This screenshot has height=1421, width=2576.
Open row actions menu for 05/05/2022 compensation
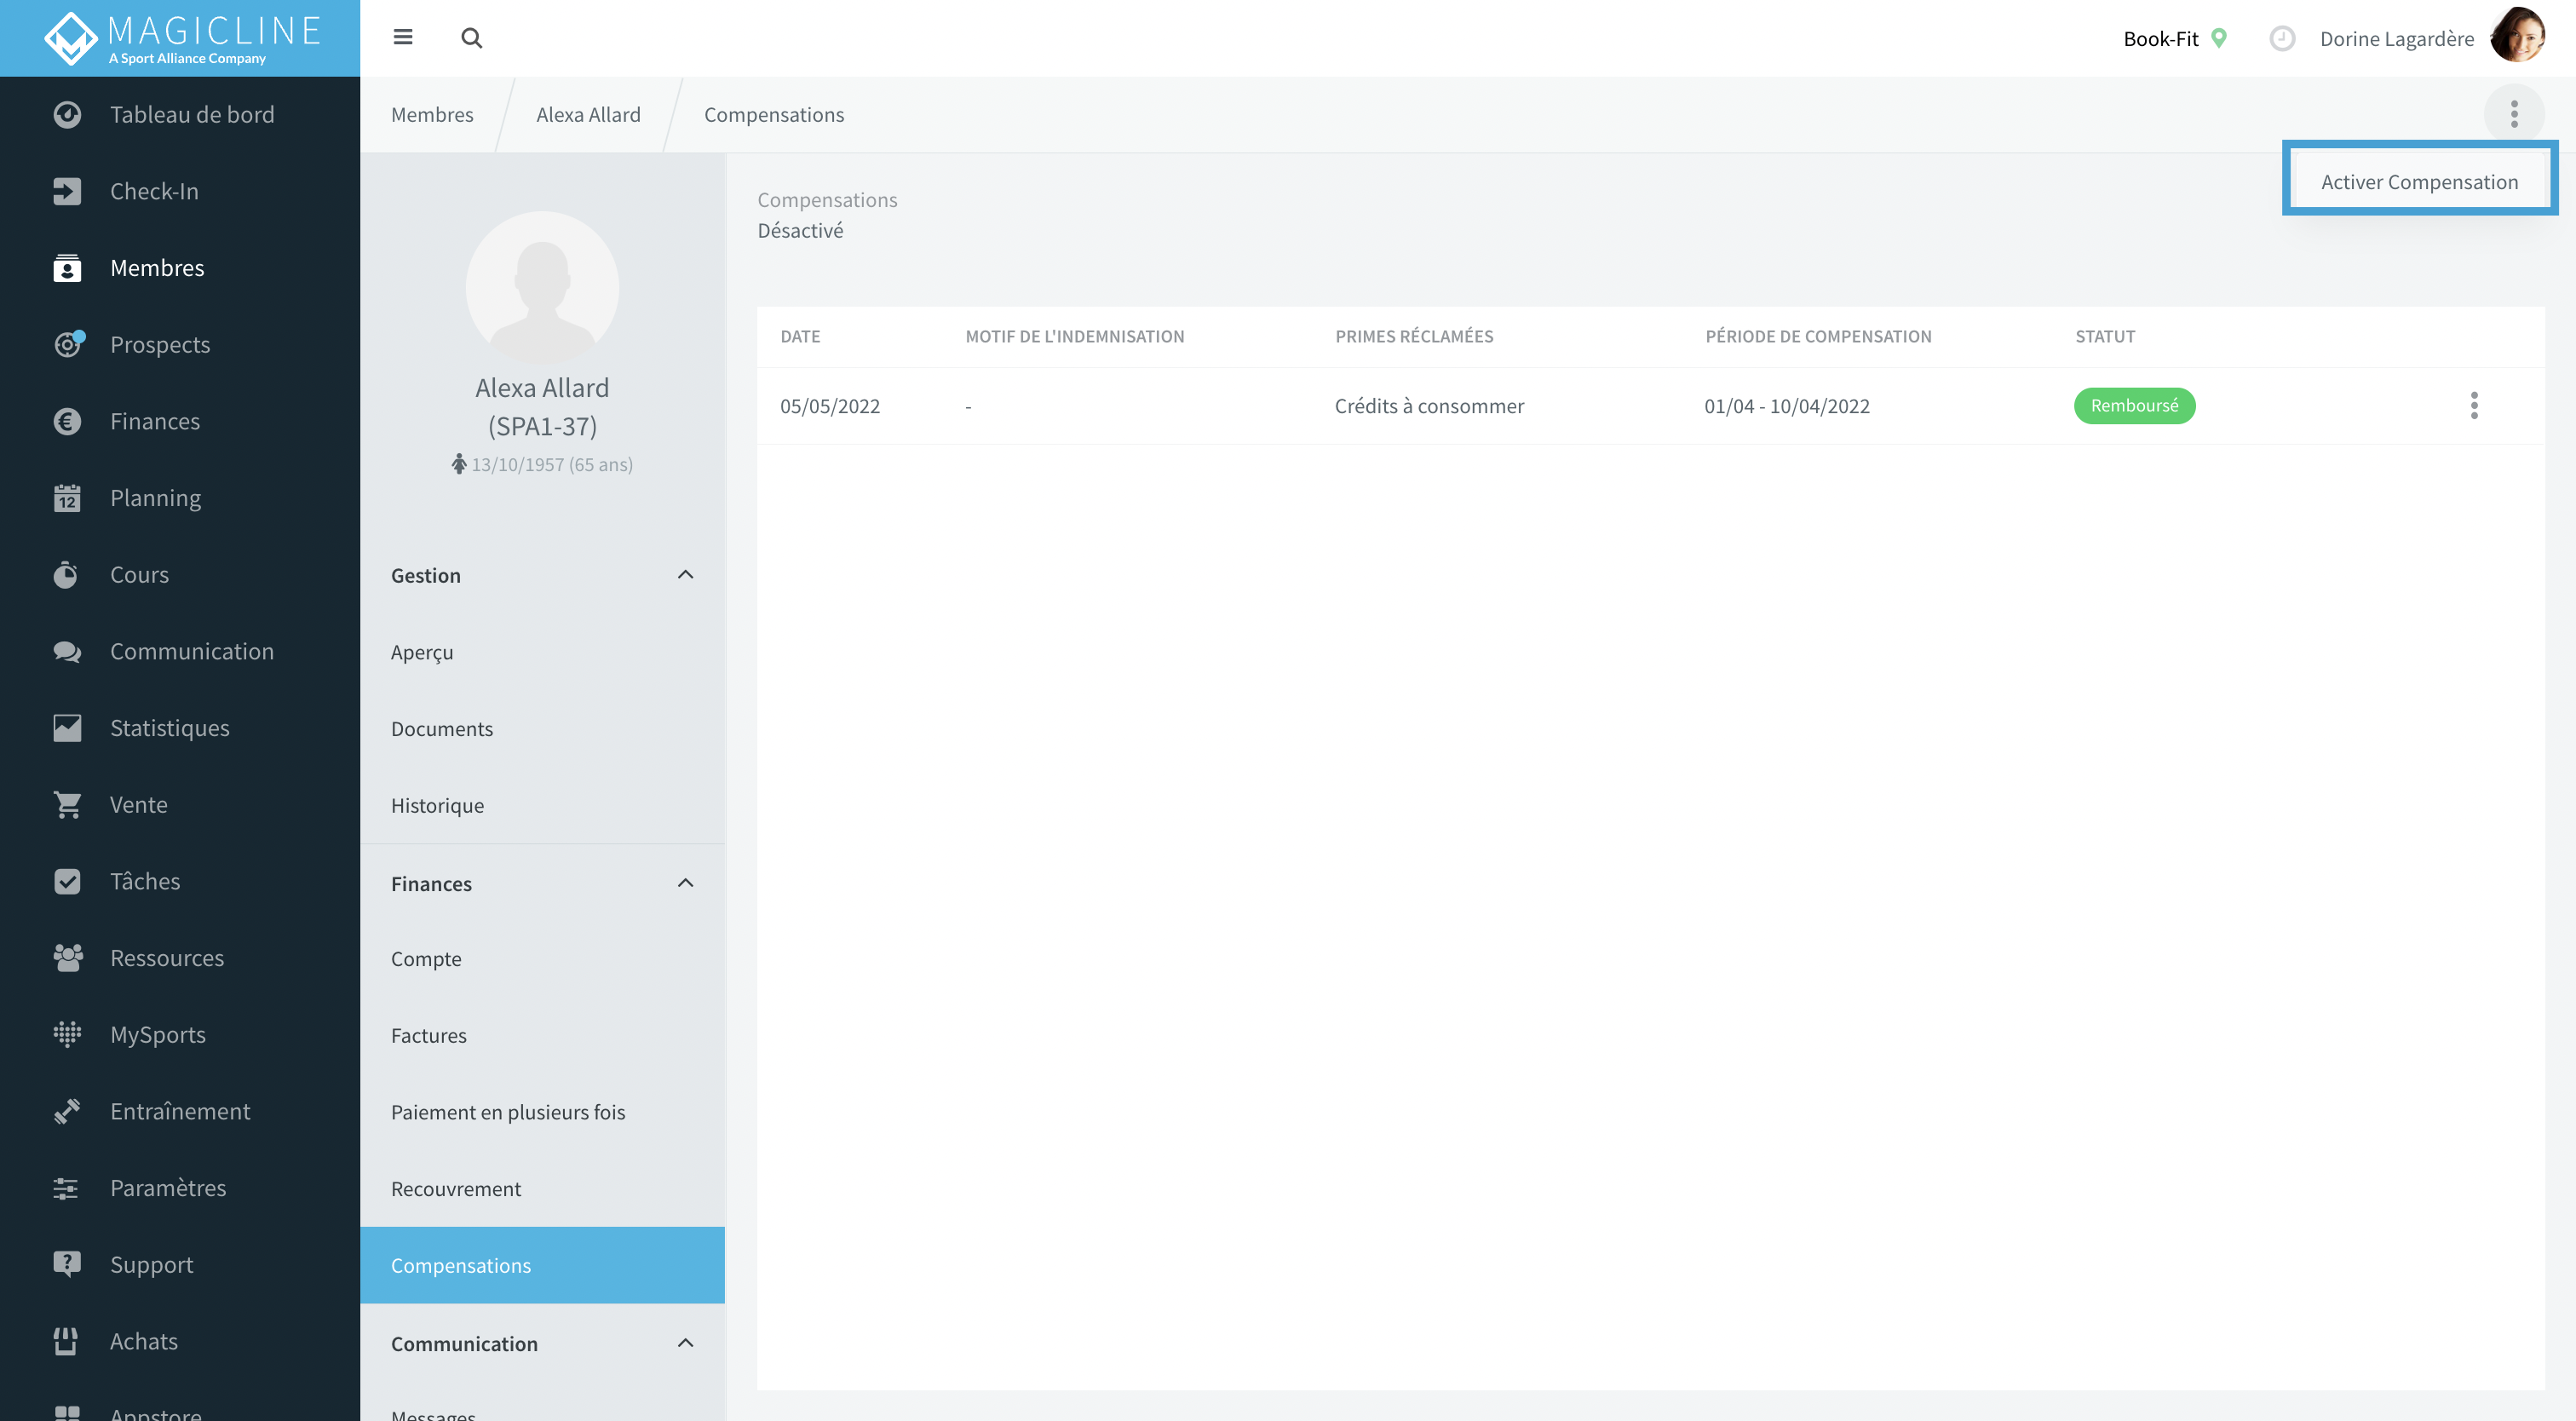pyautogui.click(x=2474, y=406)
